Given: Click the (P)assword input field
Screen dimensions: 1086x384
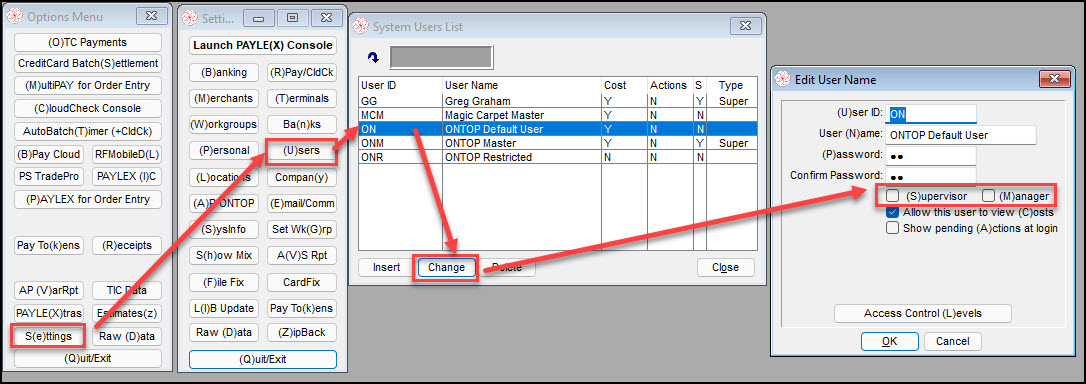Looking at the screenshot, I should pyautogui.click(x=931, y=155).
